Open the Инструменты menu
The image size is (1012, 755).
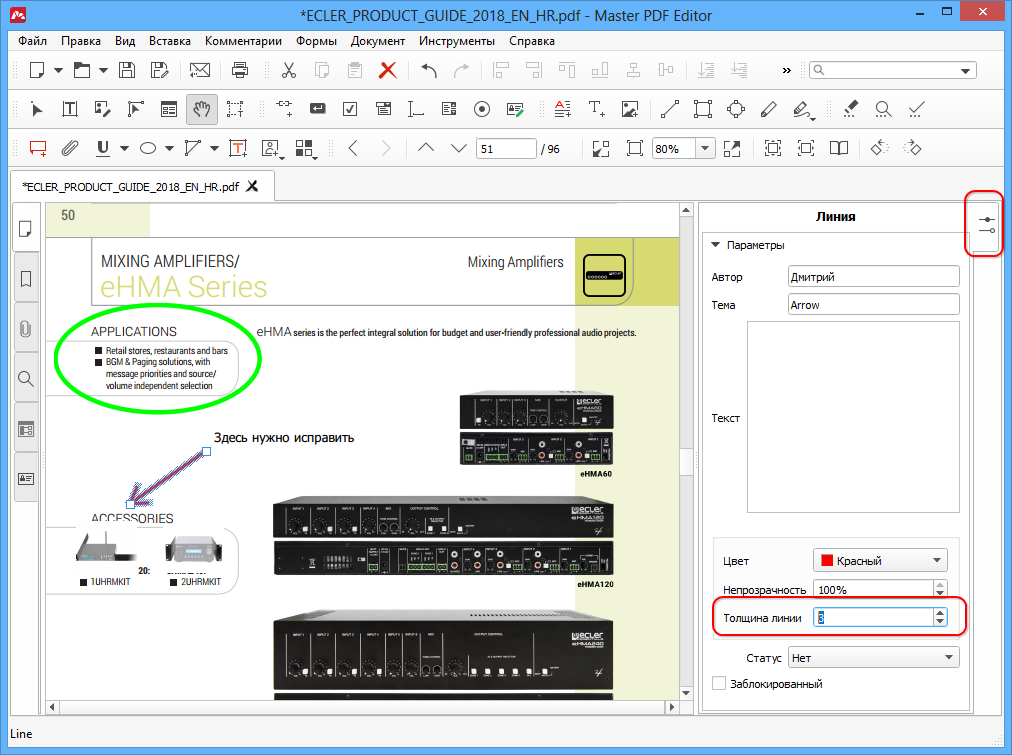tap(456, 41)
